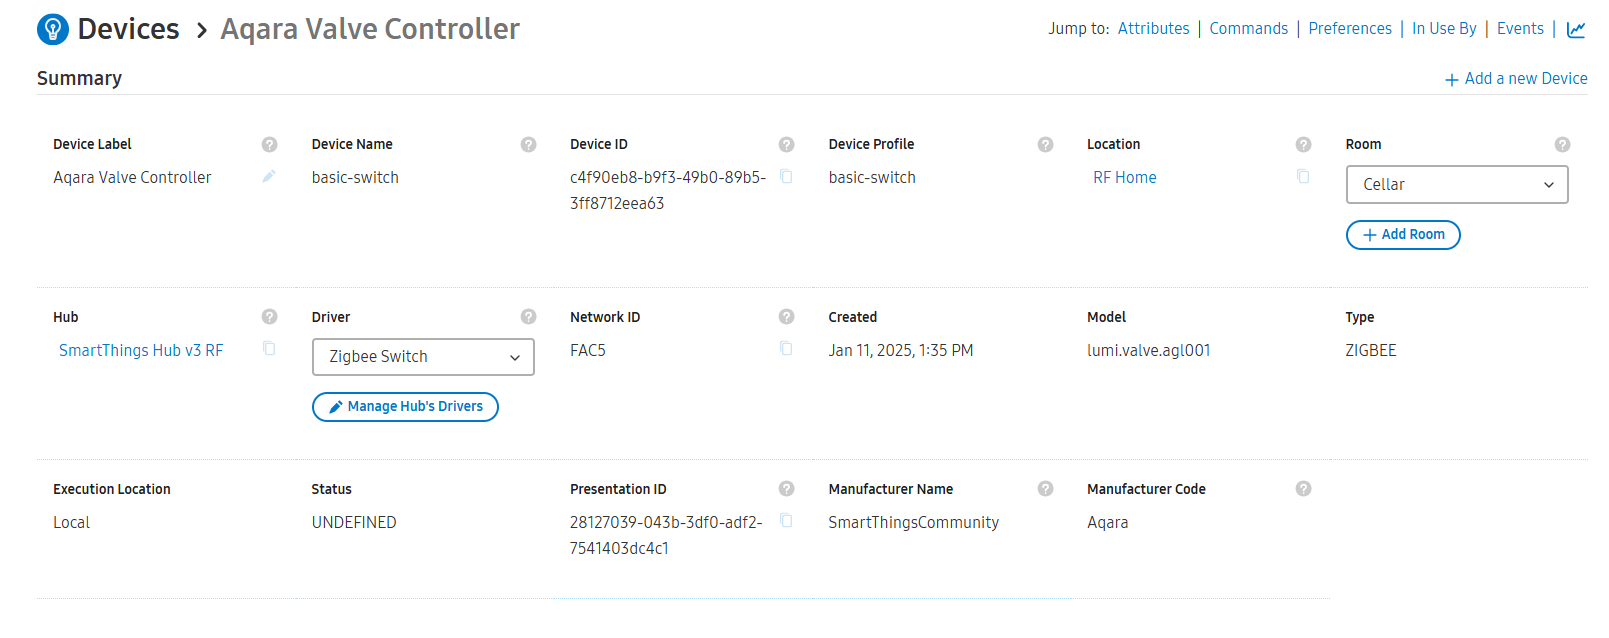
Task: Copy the Network ID FAC5
Action: point(786,349)
